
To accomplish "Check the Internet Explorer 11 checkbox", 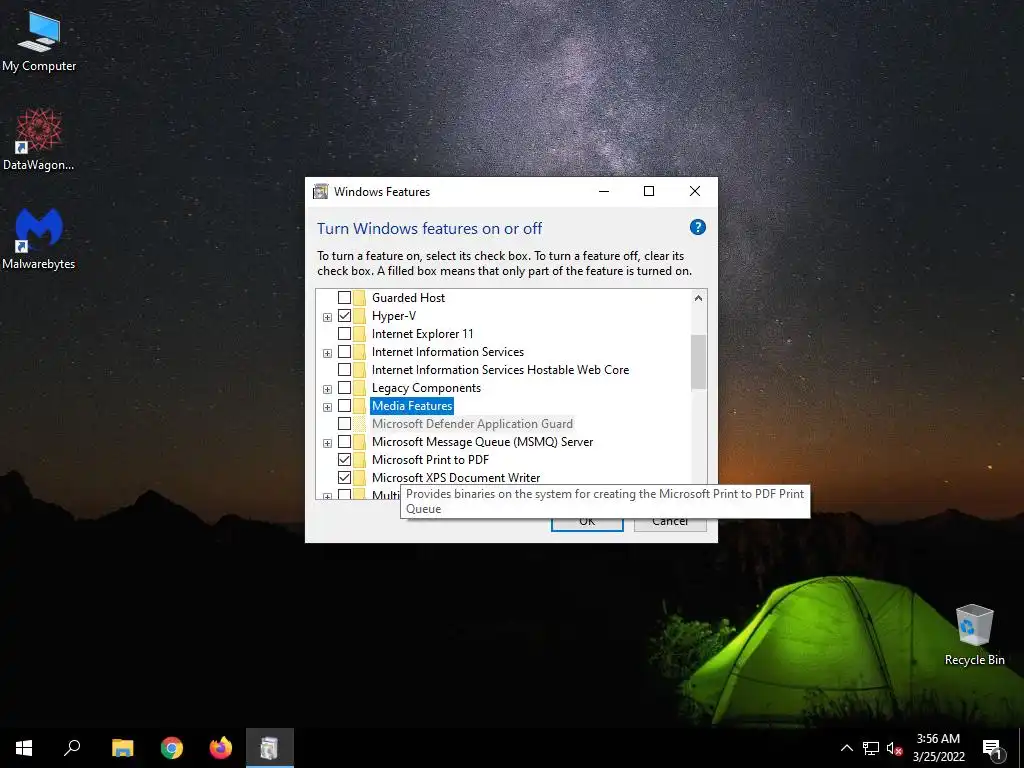I will [x=344, y=334].
